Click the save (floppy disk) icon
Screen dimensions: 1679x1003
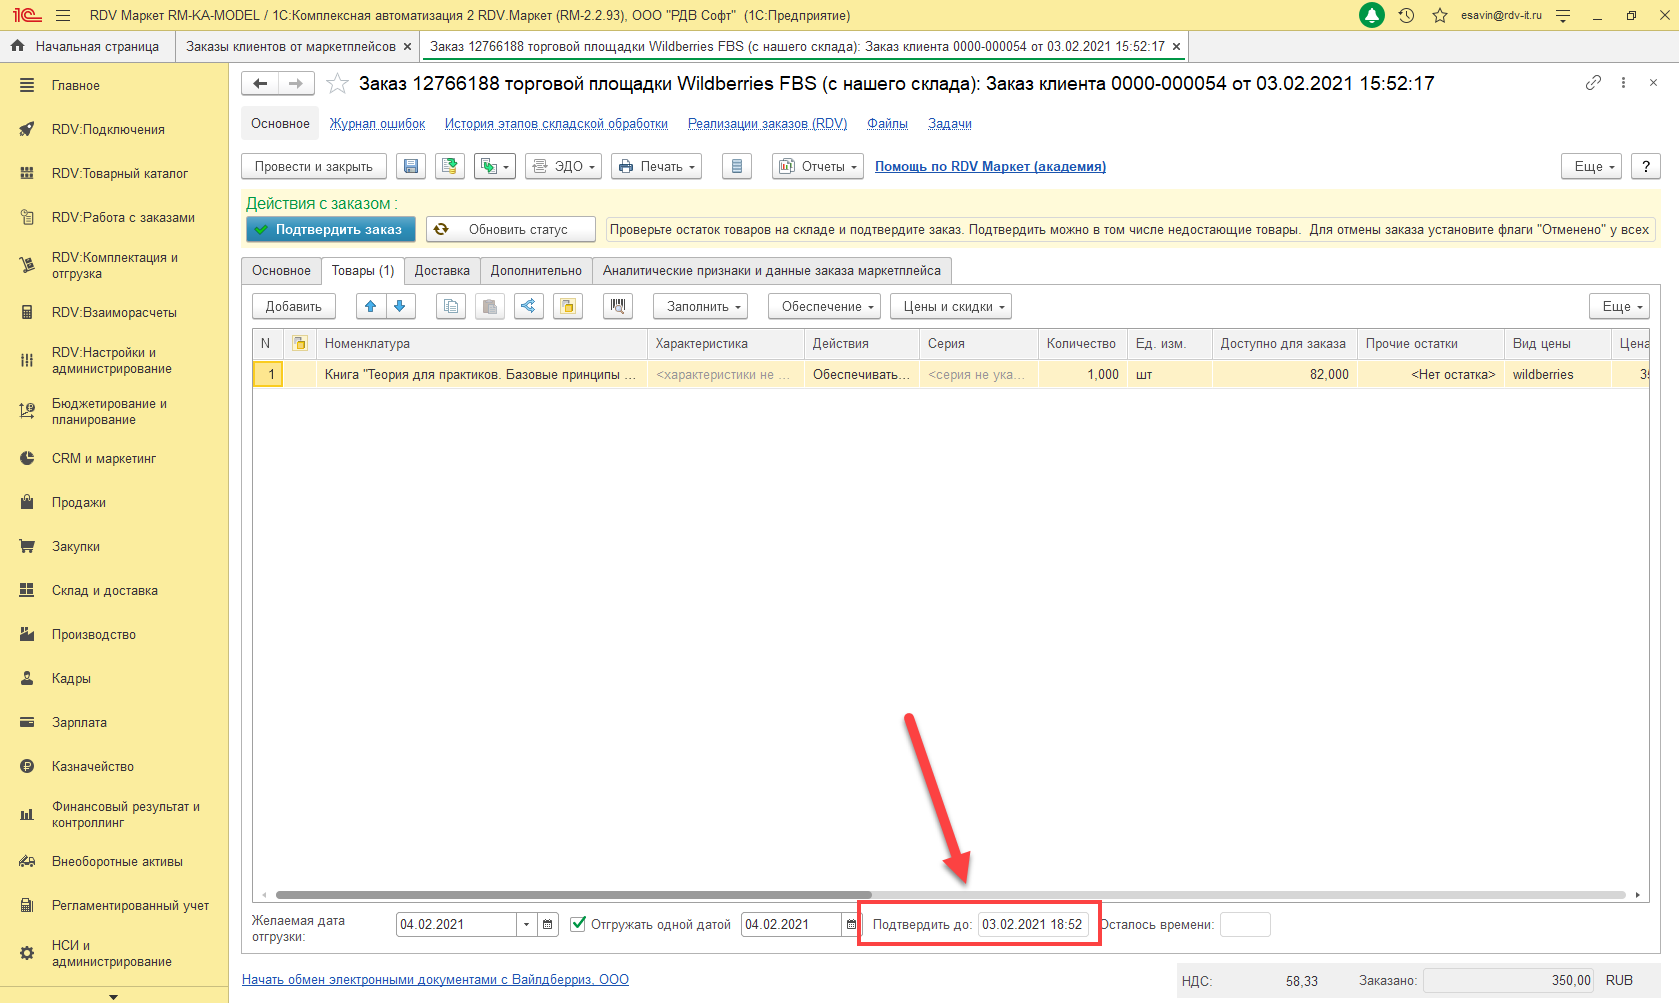[411, 167]
